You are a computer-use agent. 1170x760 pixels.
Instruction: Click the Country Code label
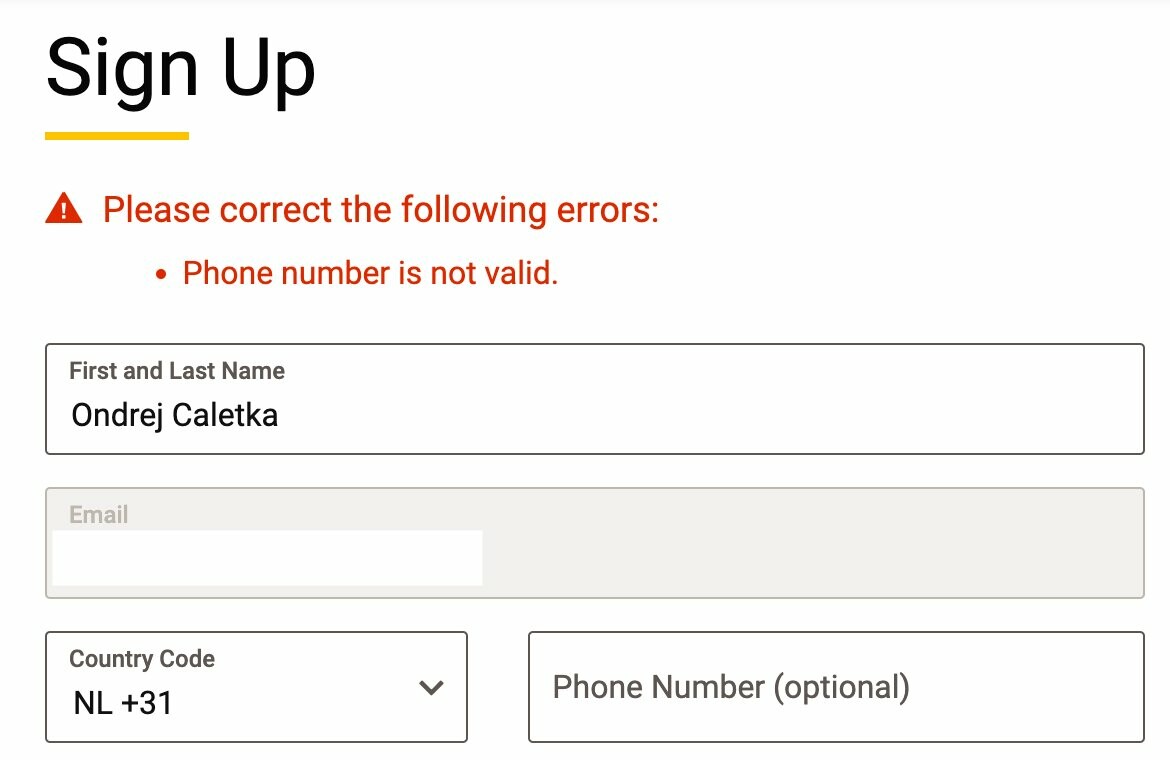[x=142, y=659]
